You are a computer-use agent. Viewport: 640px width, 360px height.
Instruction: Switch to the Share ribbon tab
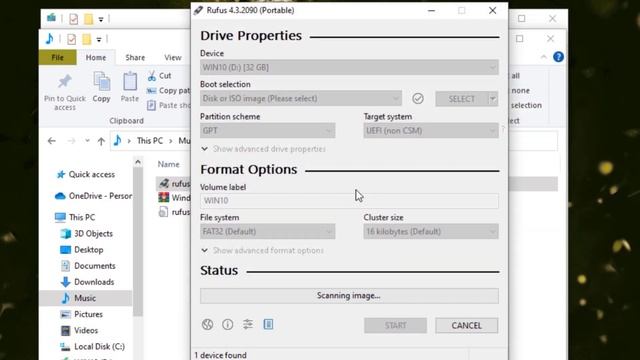pyautogui.click(x=135, y=58)
